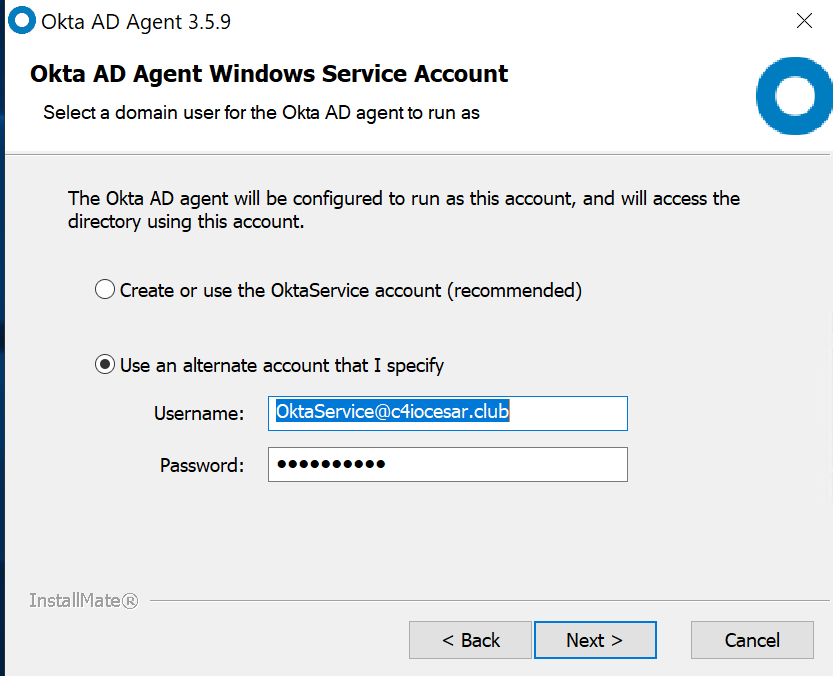
Task: Click the "Password:" field label
Action: coord(201,465)
